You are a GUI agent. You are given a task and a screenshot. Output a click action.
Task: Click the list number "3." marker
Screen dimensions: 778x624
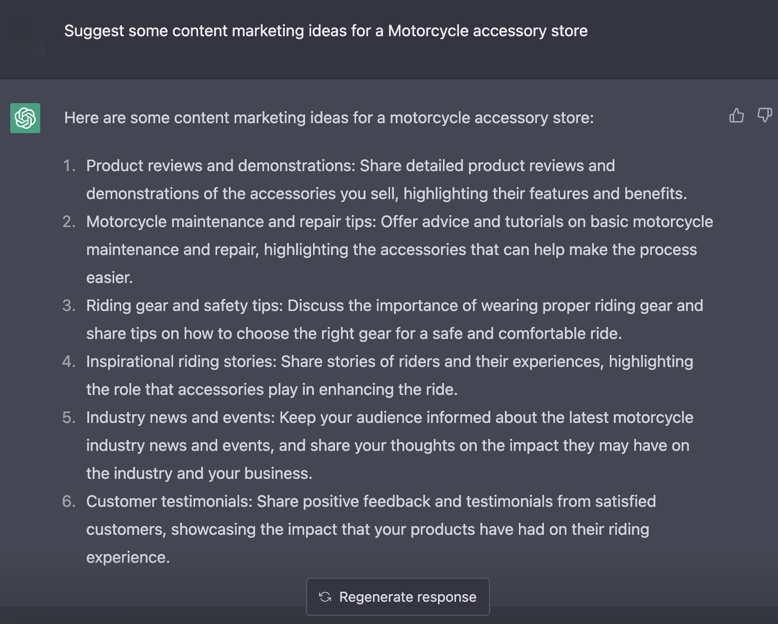(69, 306)
